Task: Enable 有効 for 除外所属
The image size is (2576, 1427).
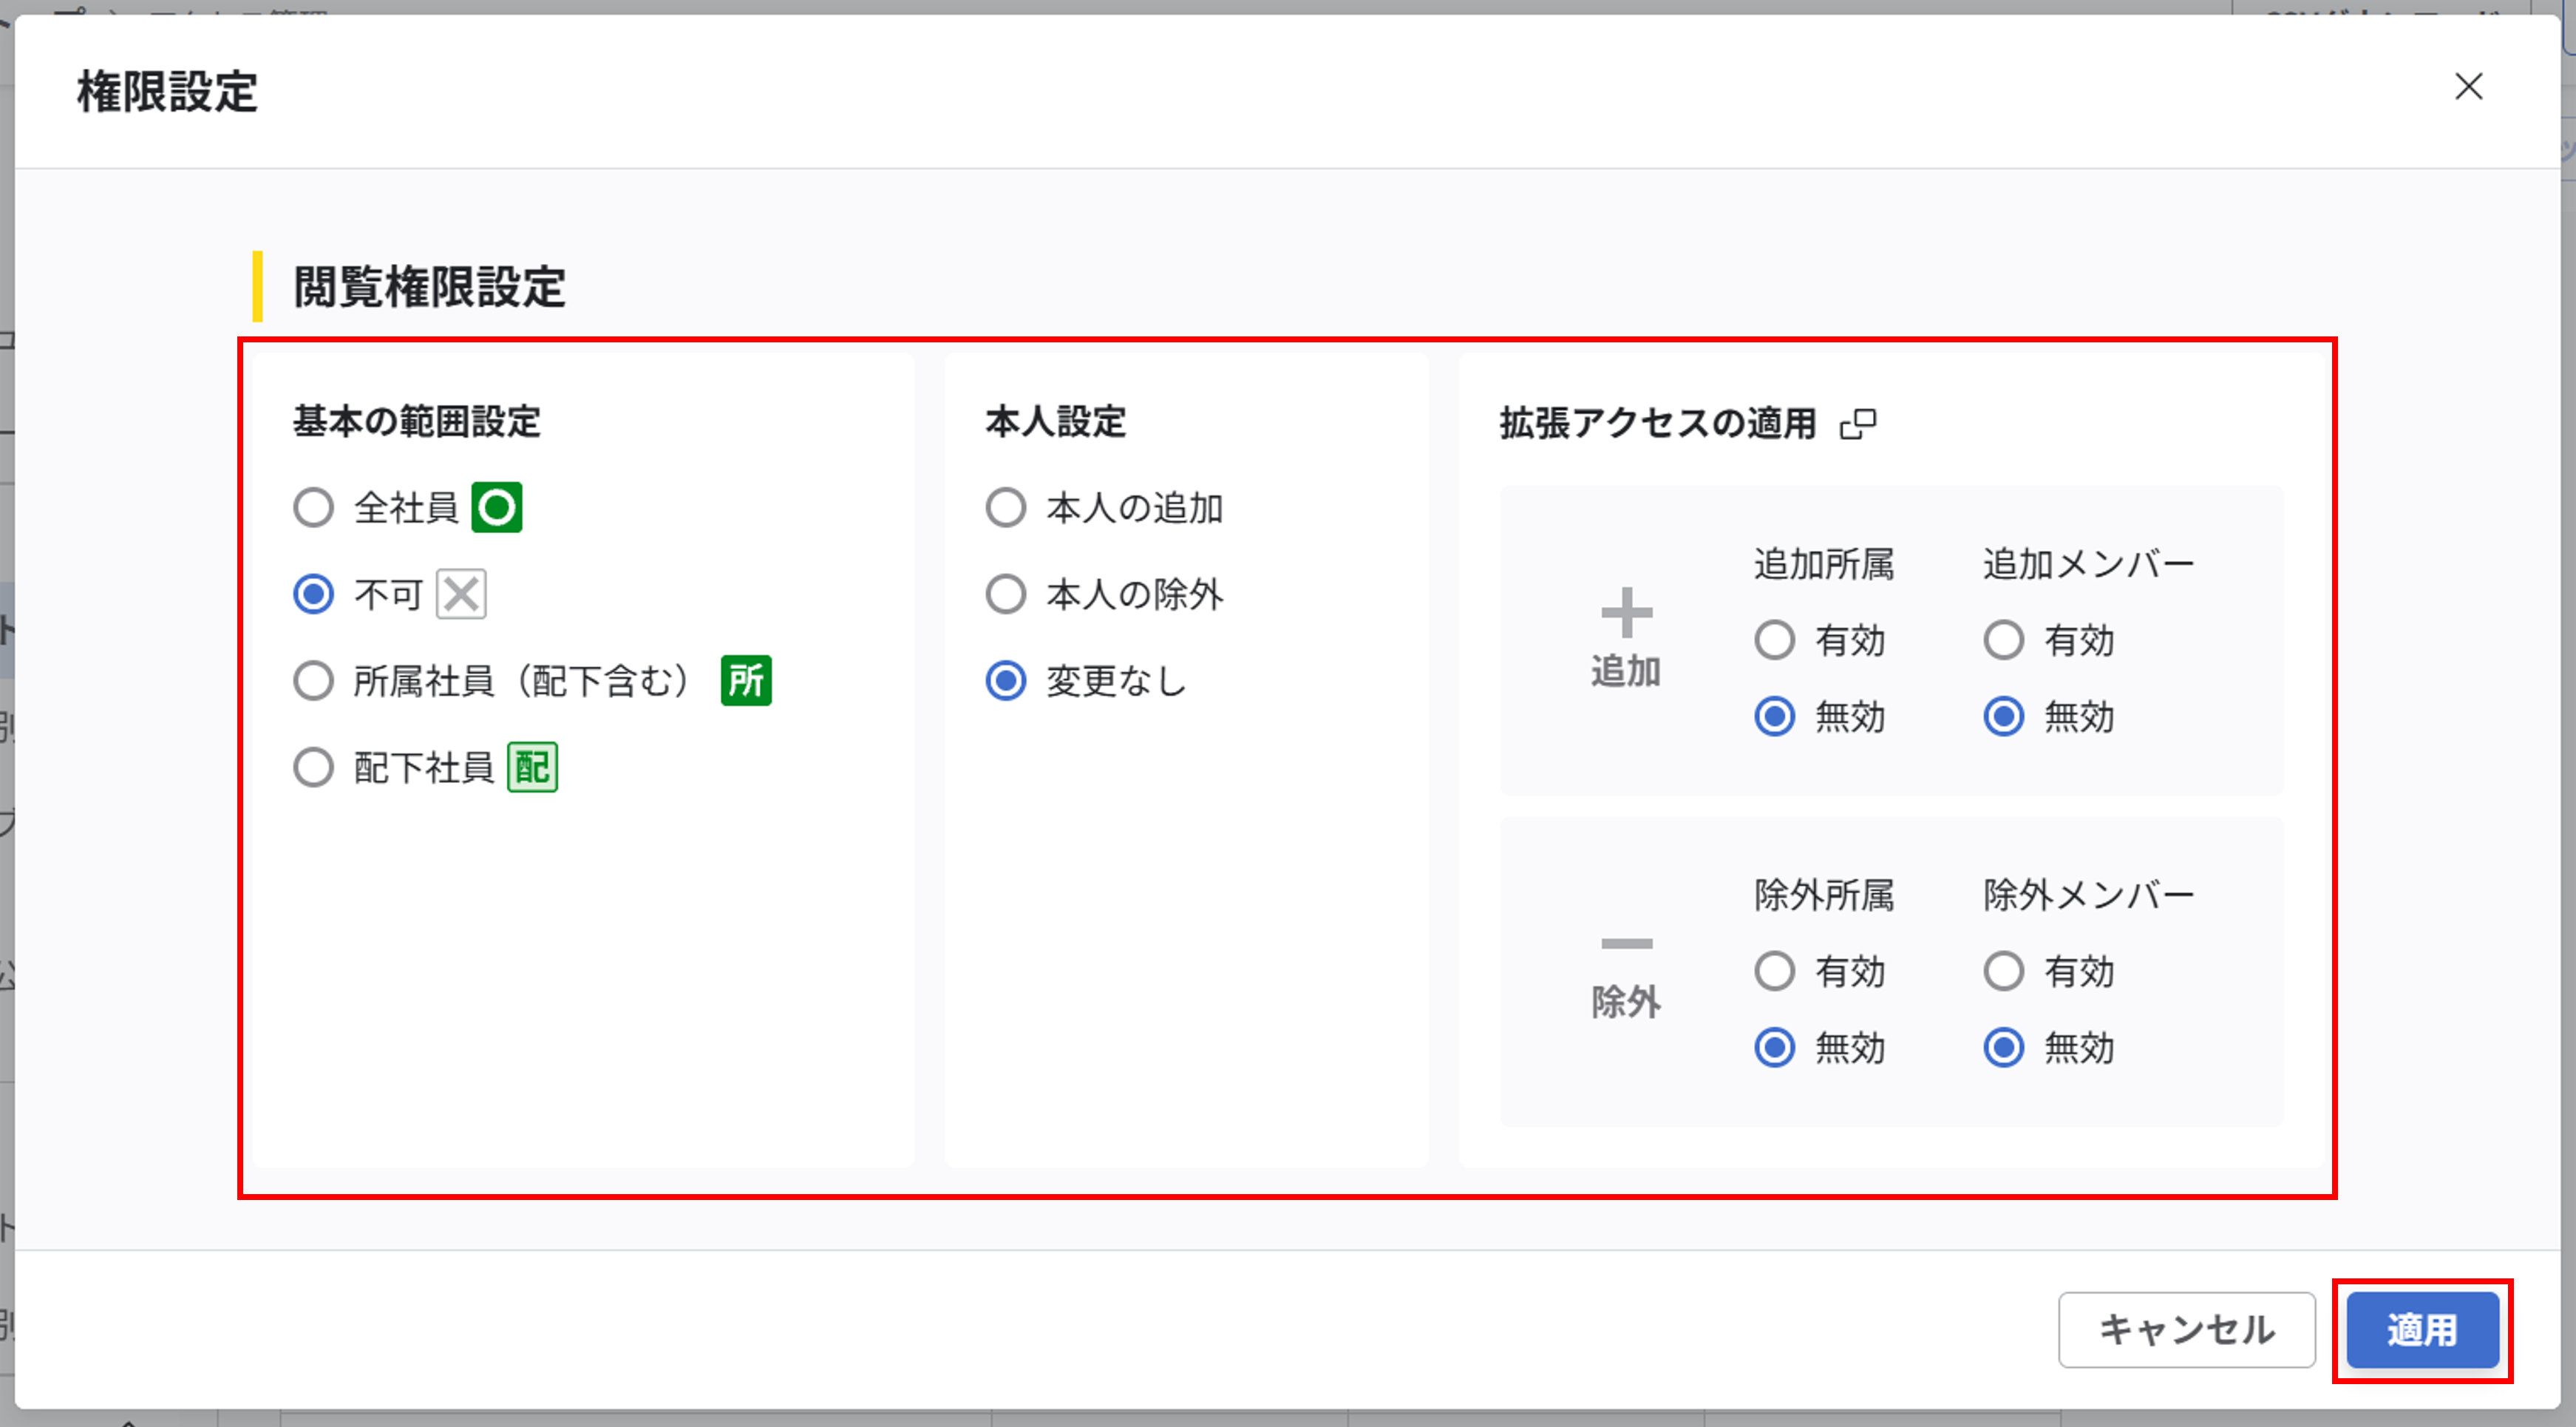Action: pyautogui.click(x=1775, y=971)
